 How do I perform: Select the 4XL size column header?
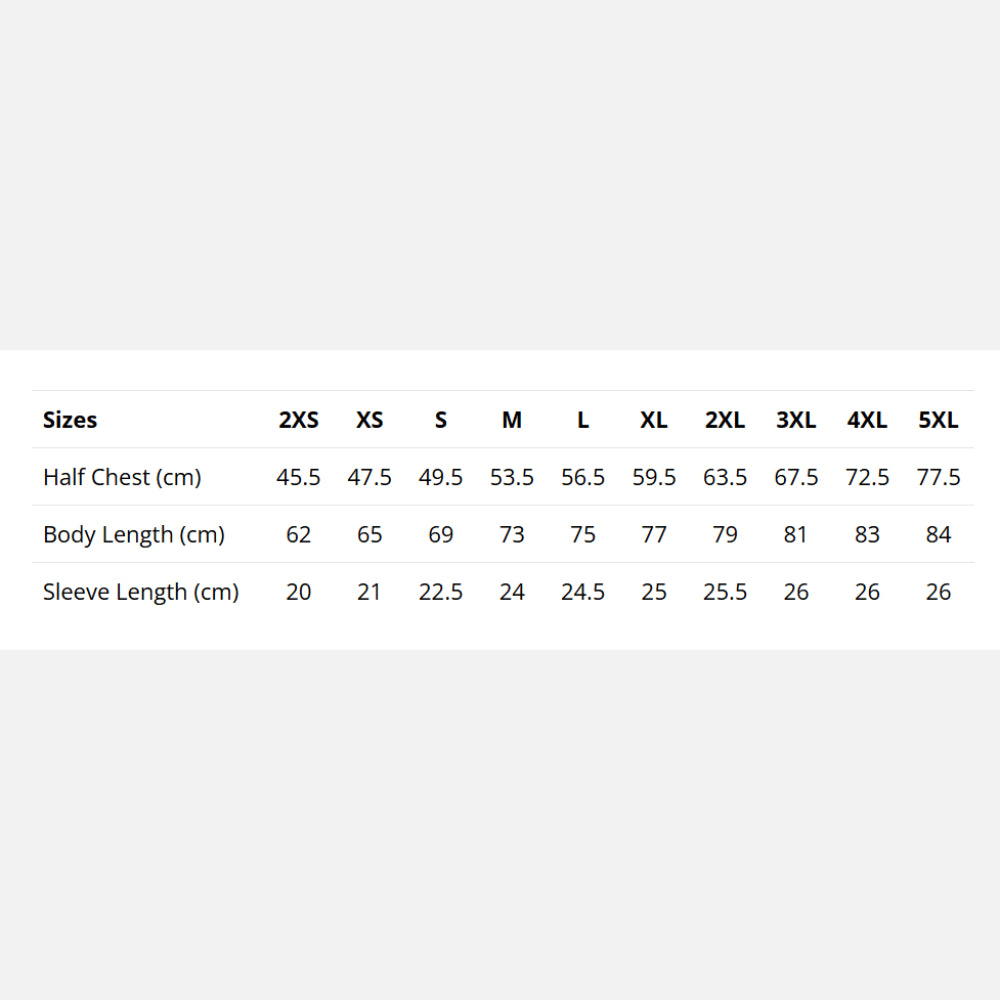(x=867, y=420)
